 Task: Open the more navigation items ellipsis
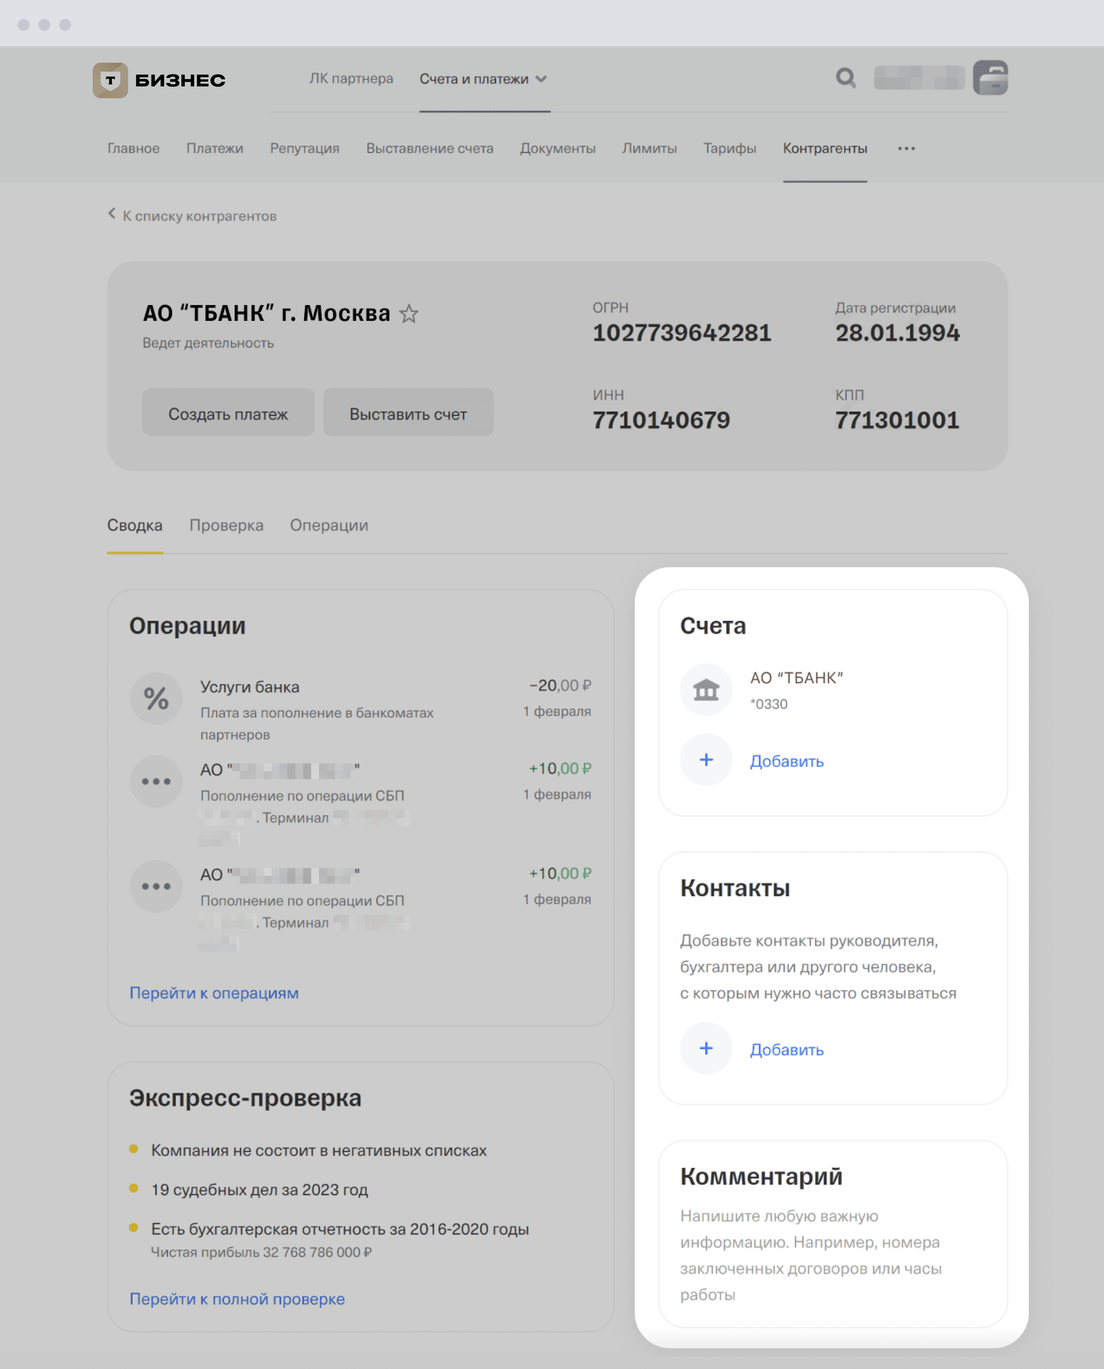906,148
